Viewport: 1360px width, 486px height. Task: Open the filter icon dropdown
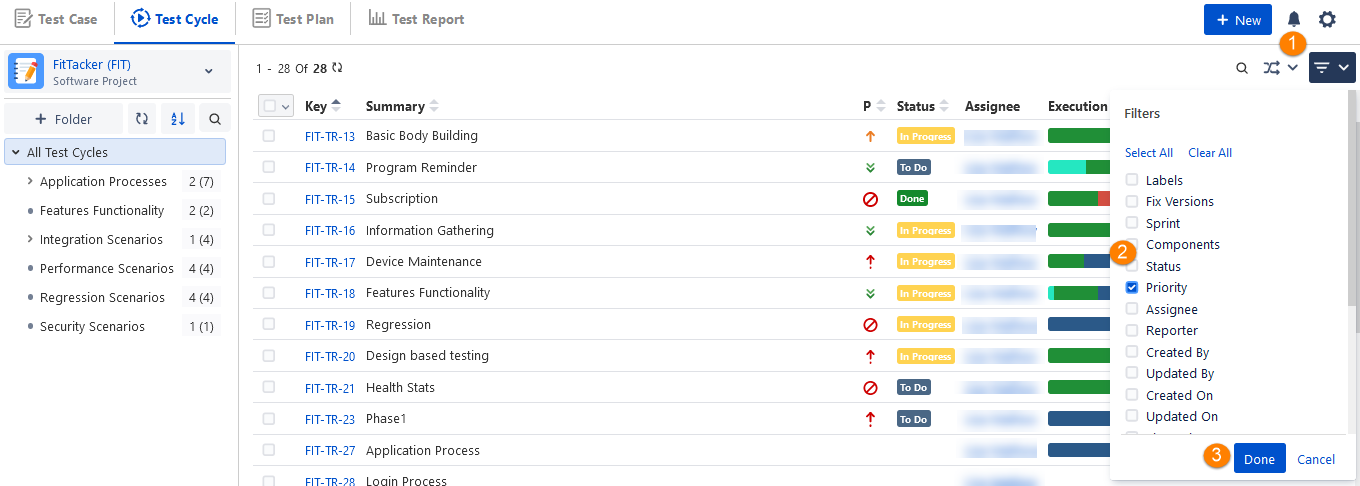(1333, 68)
